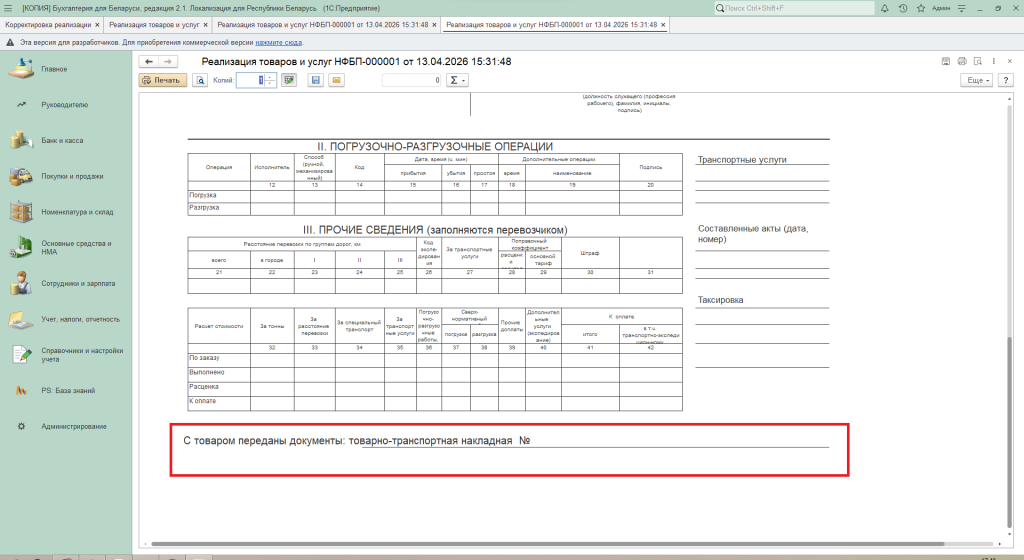Viewport: 1024px width, 560px height.
Task: Open the notifications bell icon
Action: coord(885,8)
